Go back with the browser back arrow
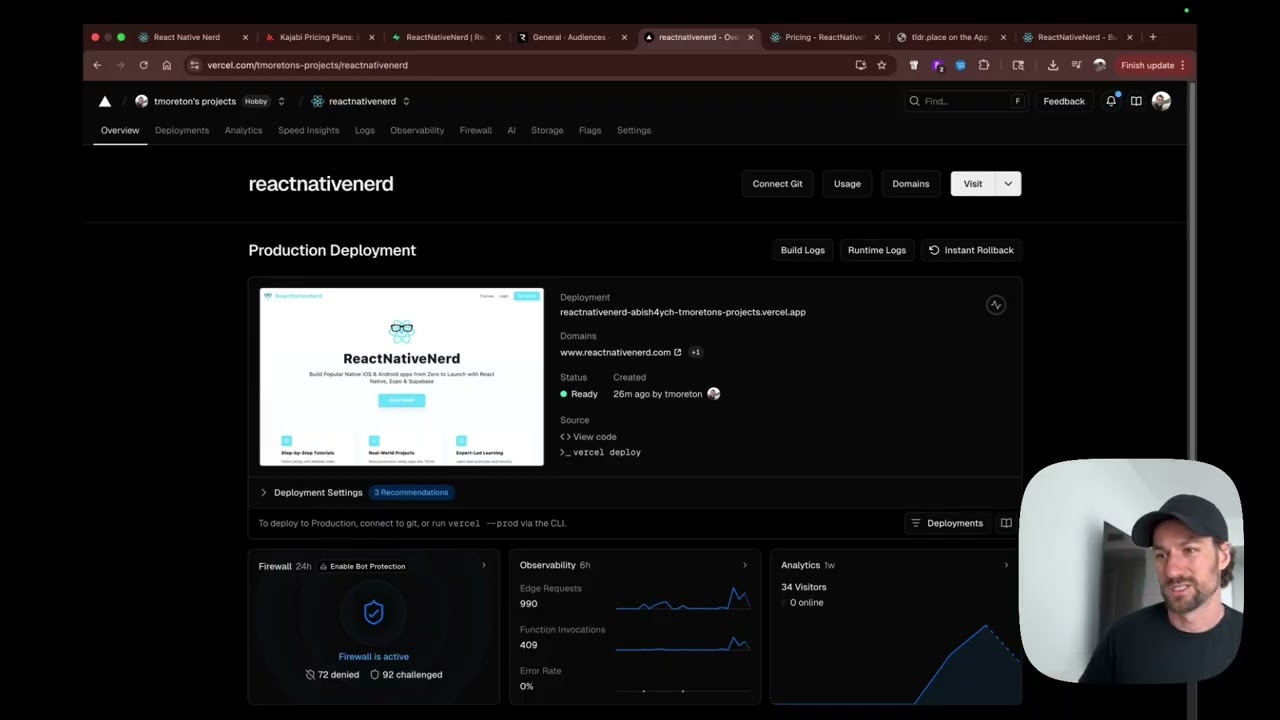Viewport: 1280px width, 720px height. click(x=97, y=65)
